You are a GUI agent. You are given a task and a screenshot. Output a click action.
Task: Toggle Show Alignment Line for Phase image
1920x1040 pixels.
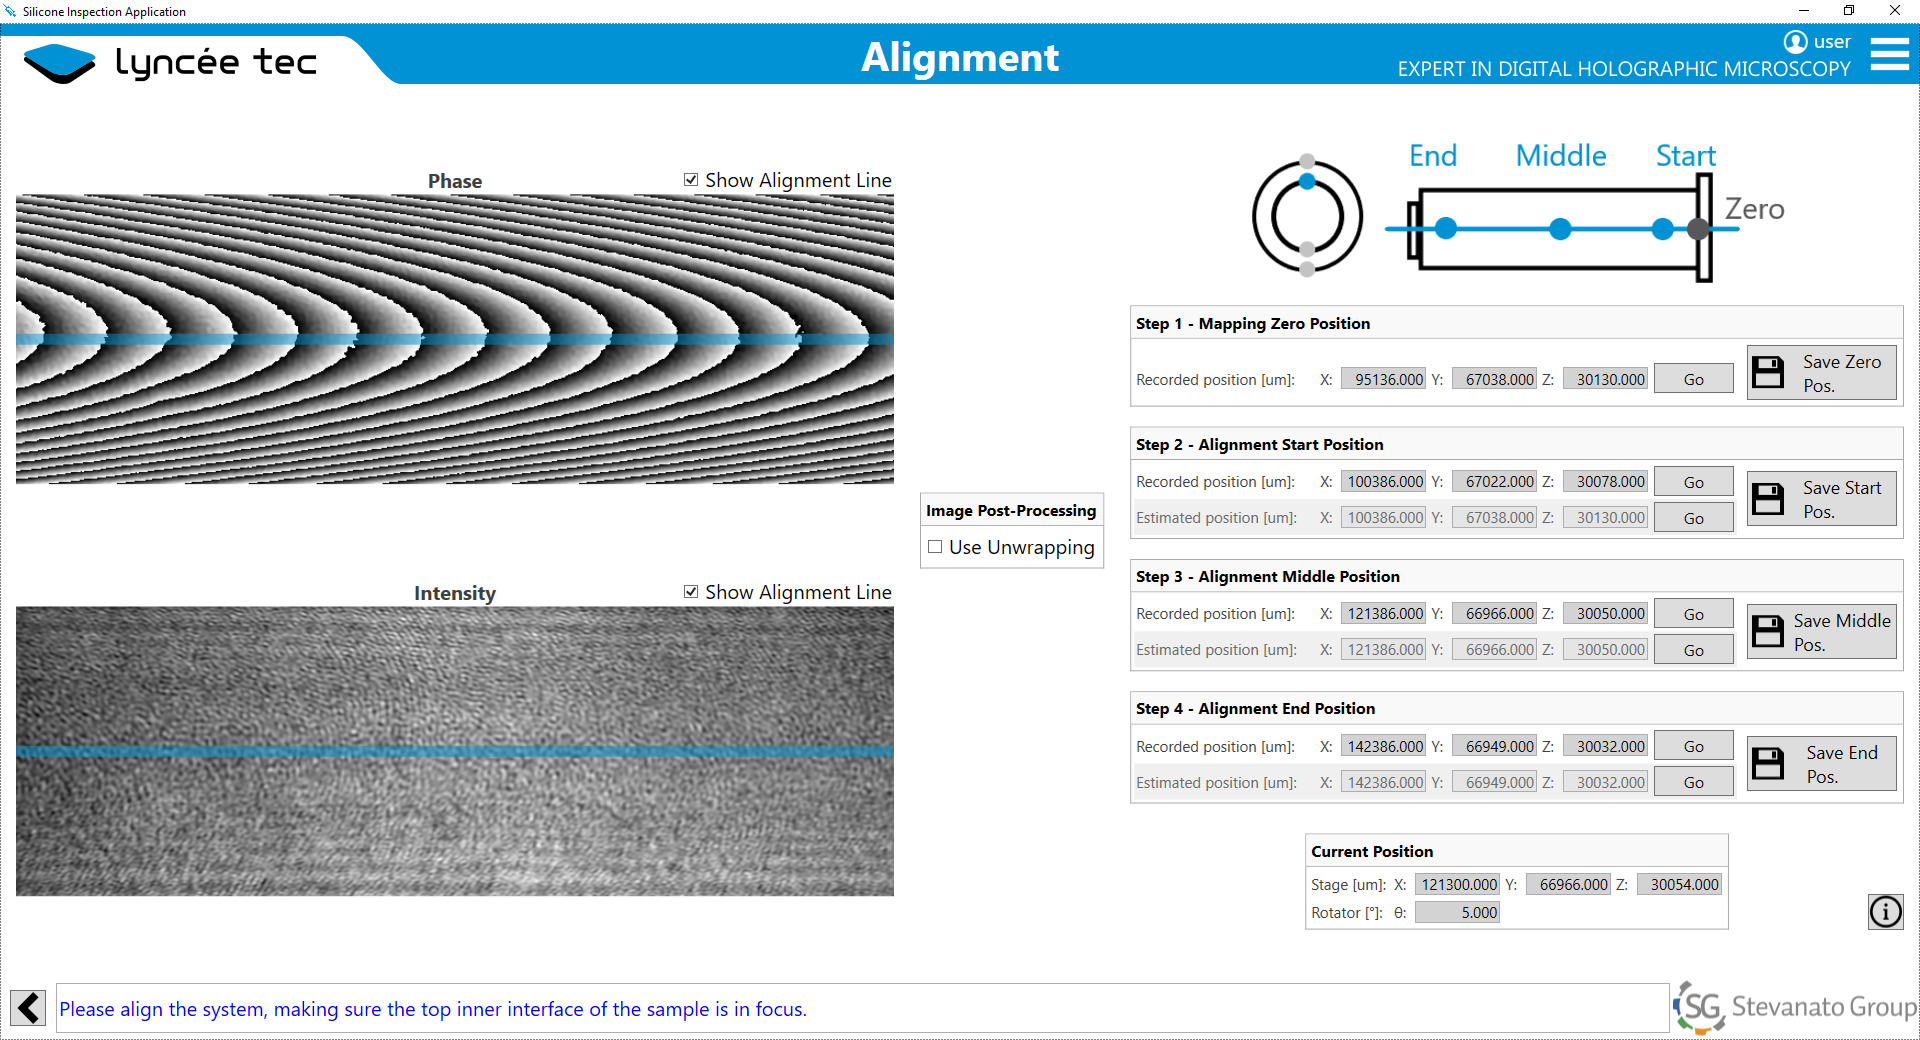click(x=691, y=180)
